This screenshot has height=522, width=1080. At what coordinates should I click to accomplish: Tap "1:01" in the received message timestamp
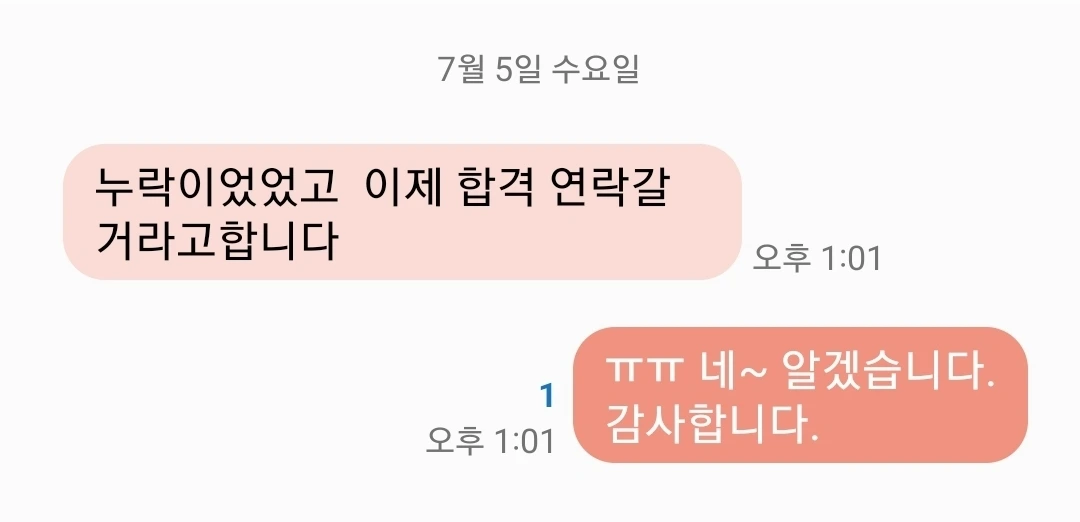tap(851, 258)
